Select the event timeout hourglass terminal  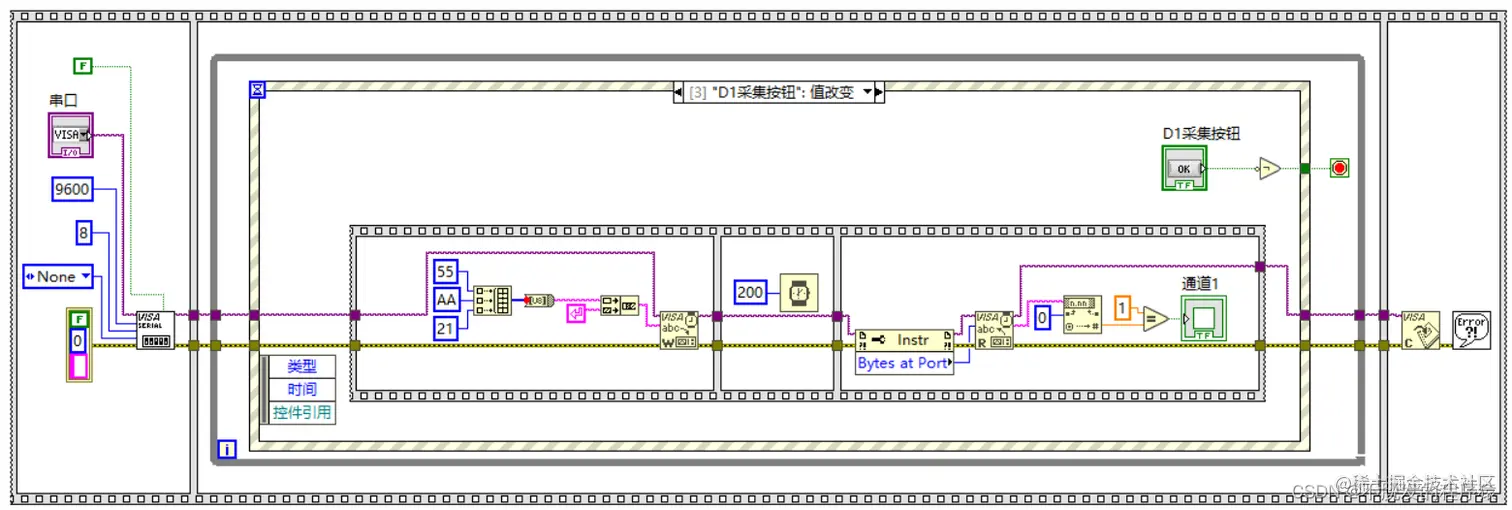257,90
